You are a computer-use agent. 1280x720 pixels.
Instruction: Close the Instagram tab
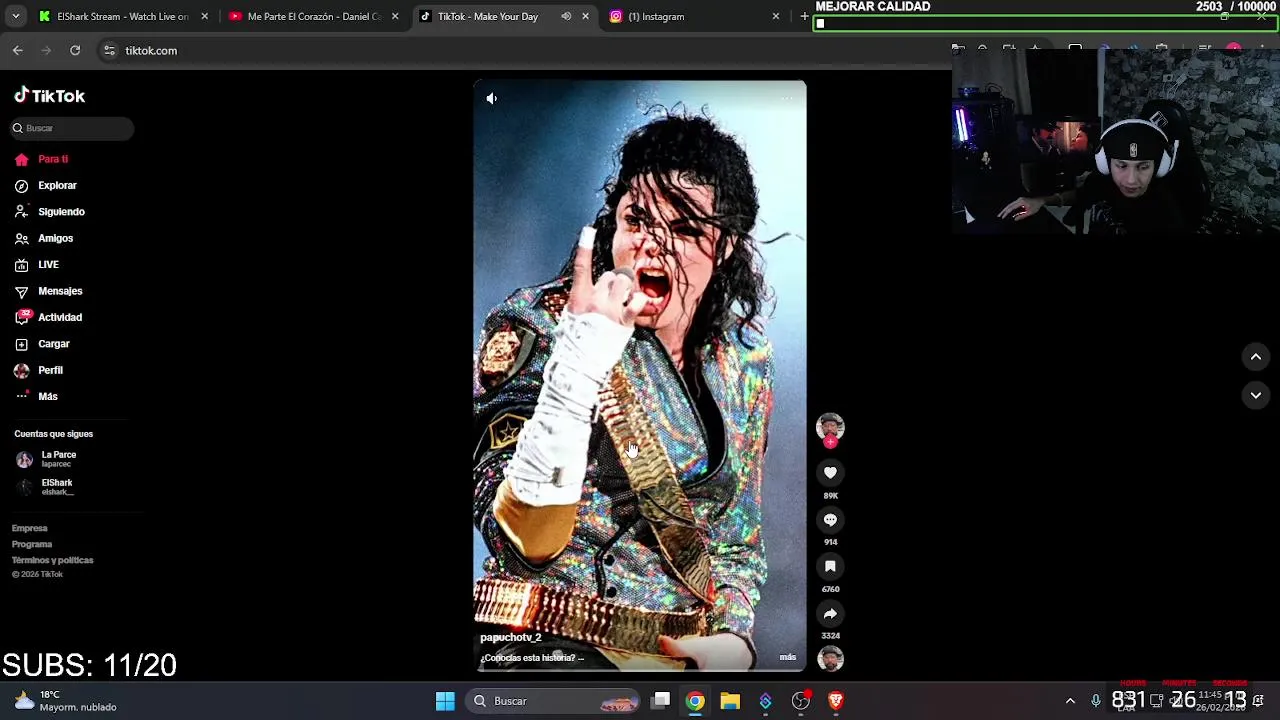775,16
